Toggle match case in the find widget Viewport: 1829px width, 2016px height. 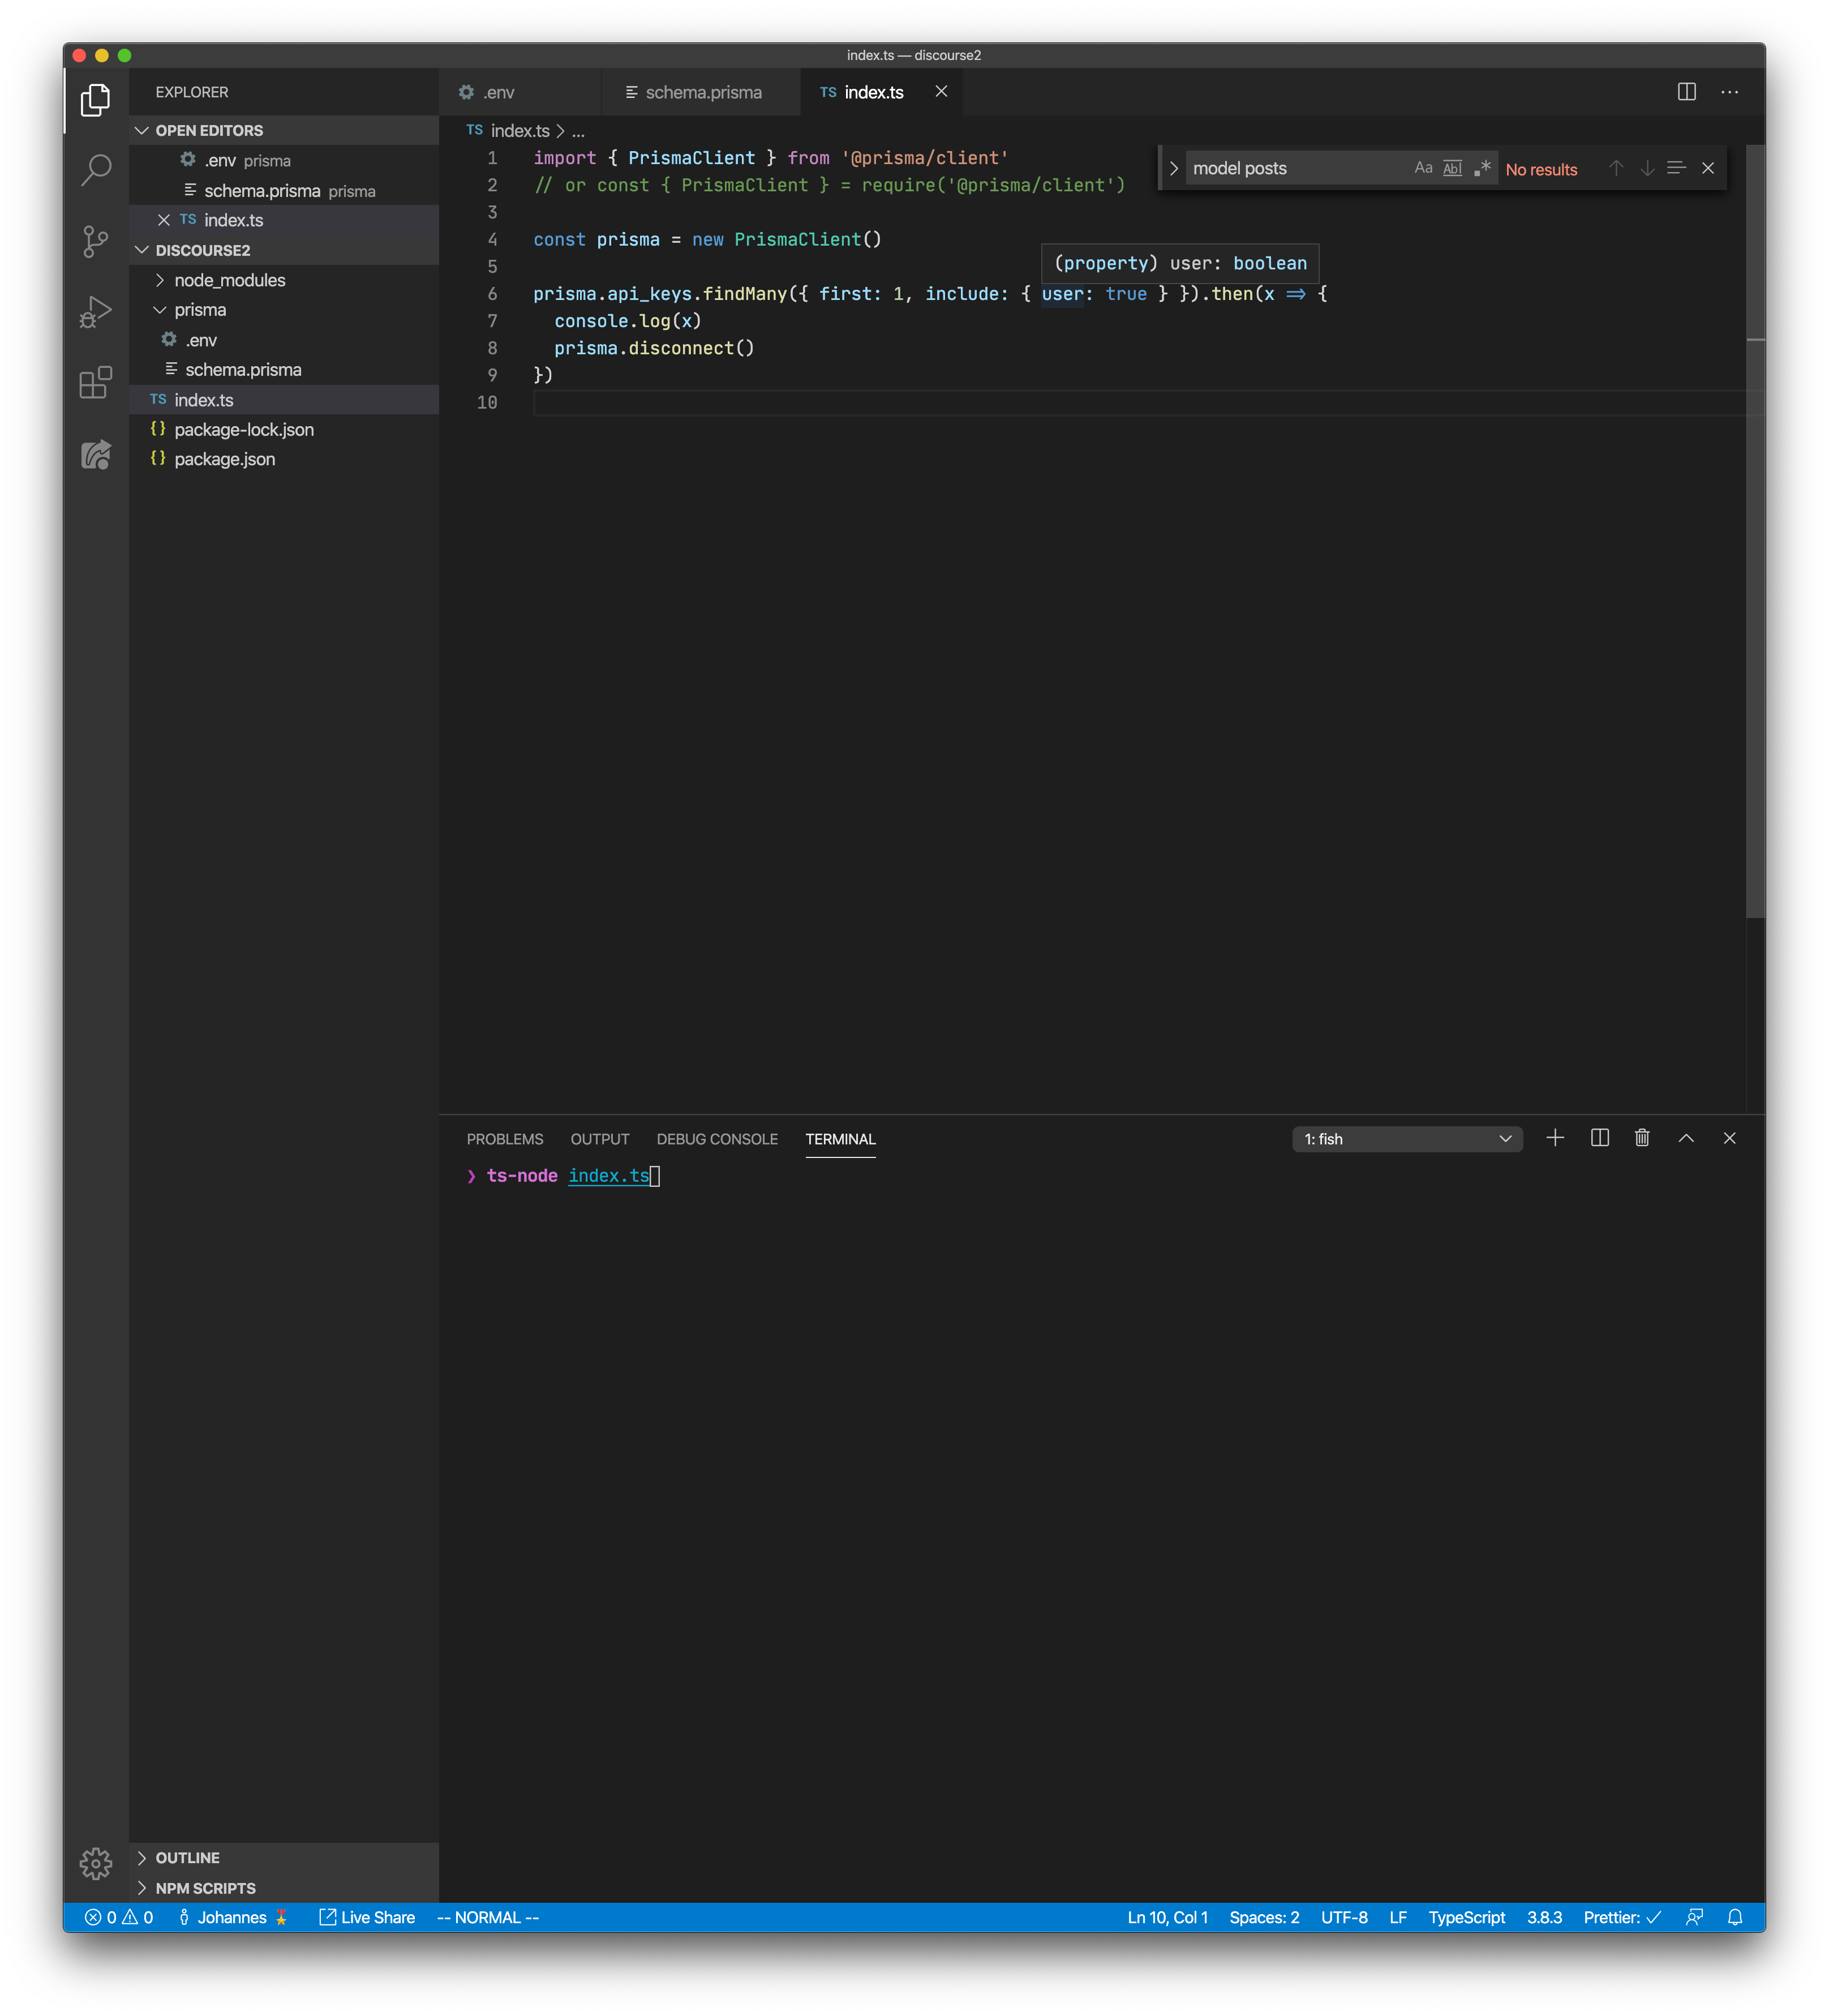(1423, 167)
